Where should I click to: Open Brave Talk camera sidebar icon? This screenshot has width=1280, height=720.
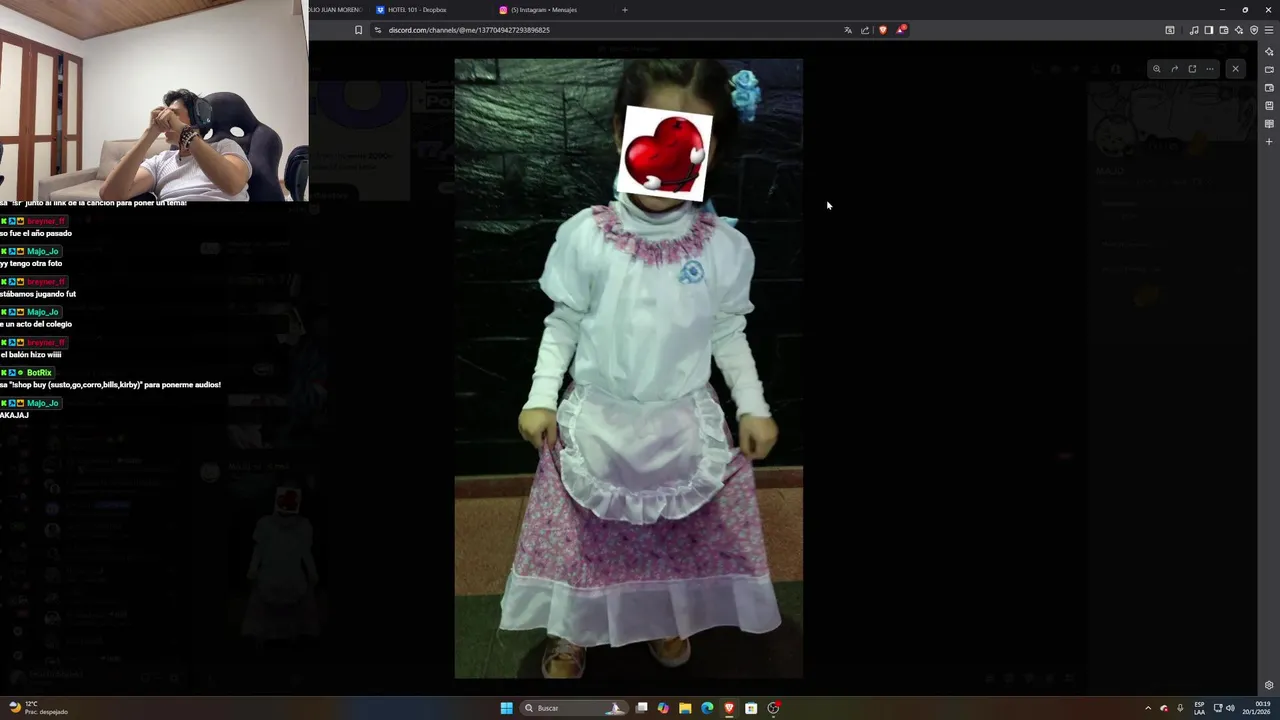[x=1269, y=70]
